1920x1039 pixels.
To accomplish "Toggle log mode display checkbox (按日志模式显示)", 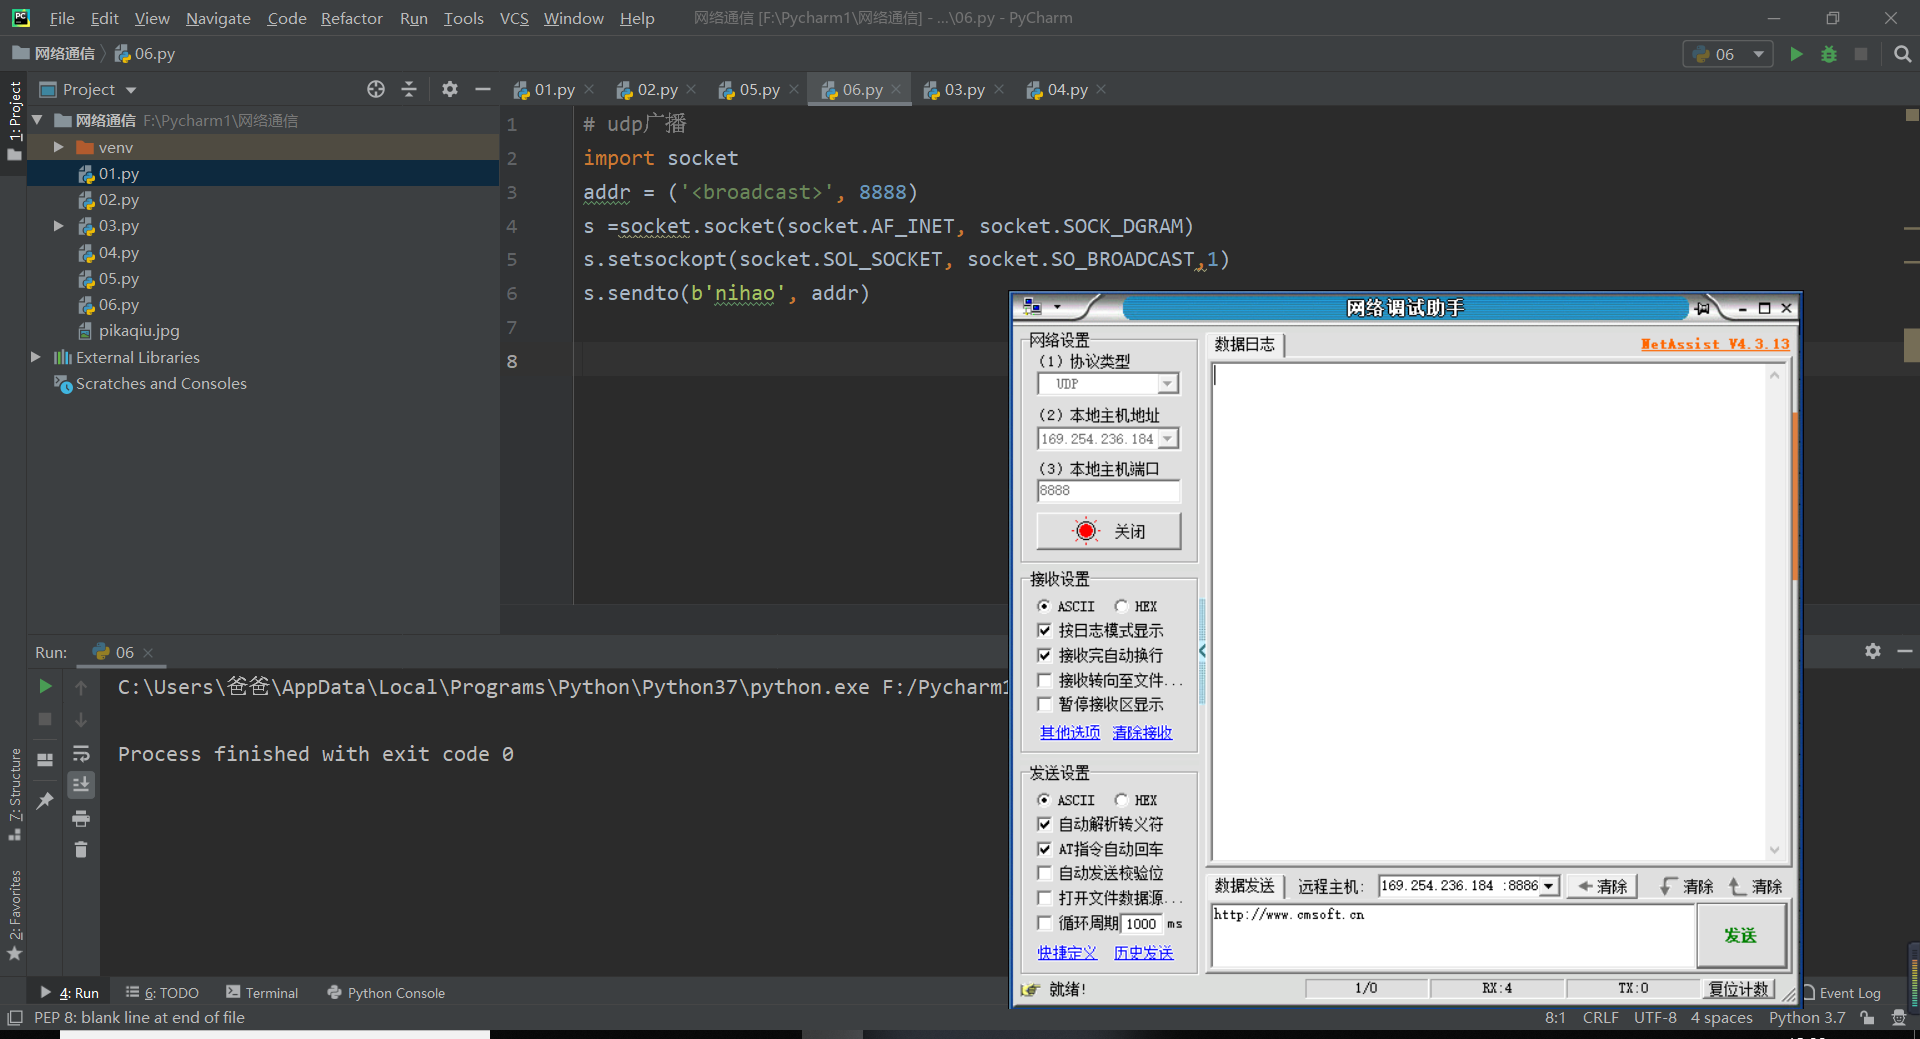I will 1044,630.
